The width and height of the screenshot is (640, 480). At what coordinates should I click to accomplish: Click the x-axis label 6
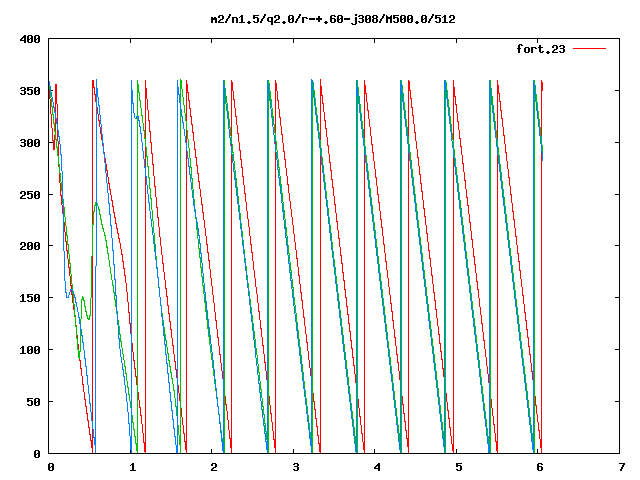(540, 467)
